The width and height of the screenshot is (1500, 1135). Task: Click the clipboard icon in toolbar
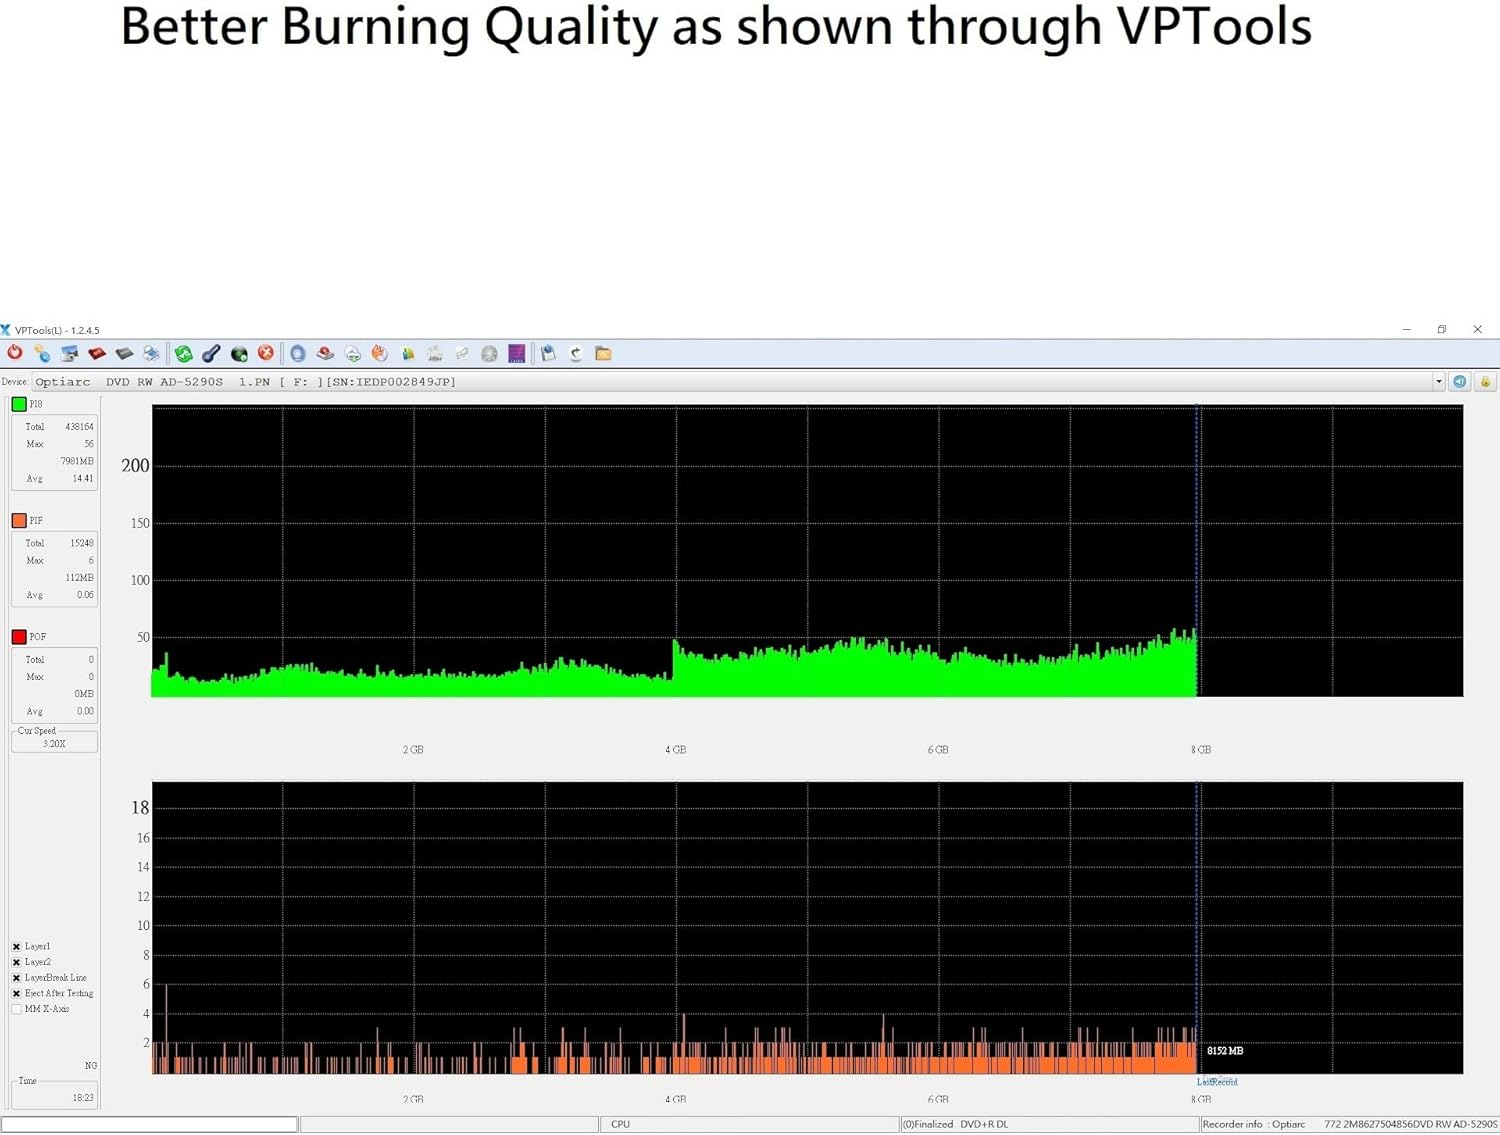click(x=548, y=353)
